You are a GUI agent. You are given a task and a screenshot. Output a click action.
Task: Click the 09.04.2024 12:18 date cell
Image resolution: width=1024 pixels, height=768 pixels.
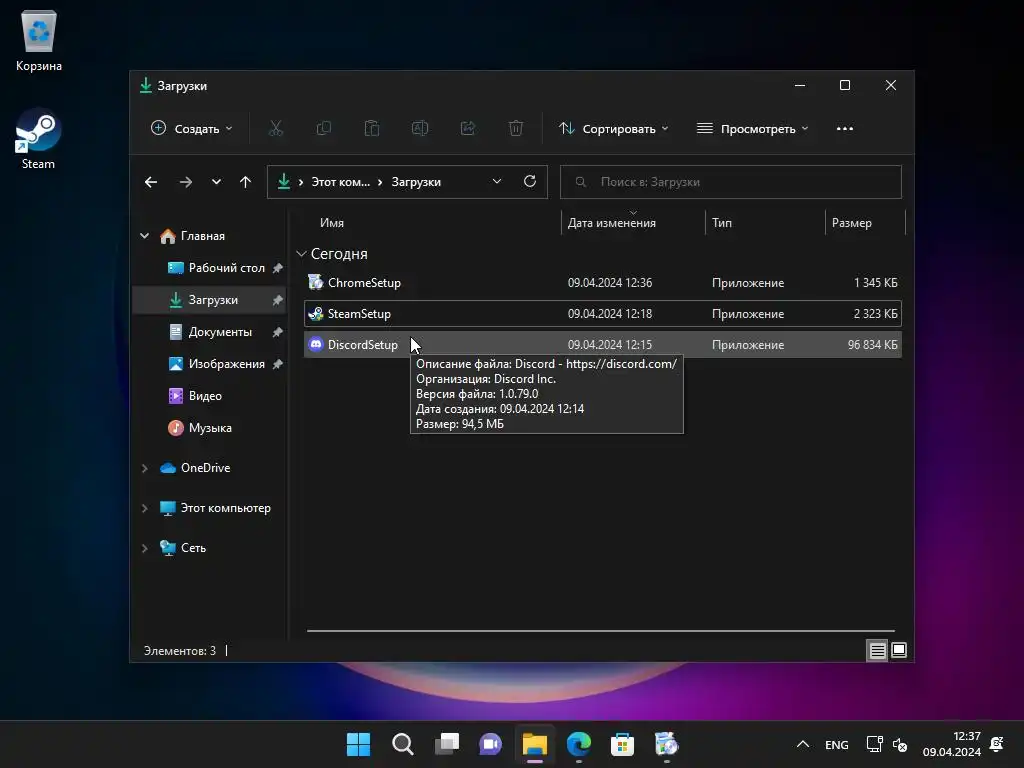coord(609,314)
